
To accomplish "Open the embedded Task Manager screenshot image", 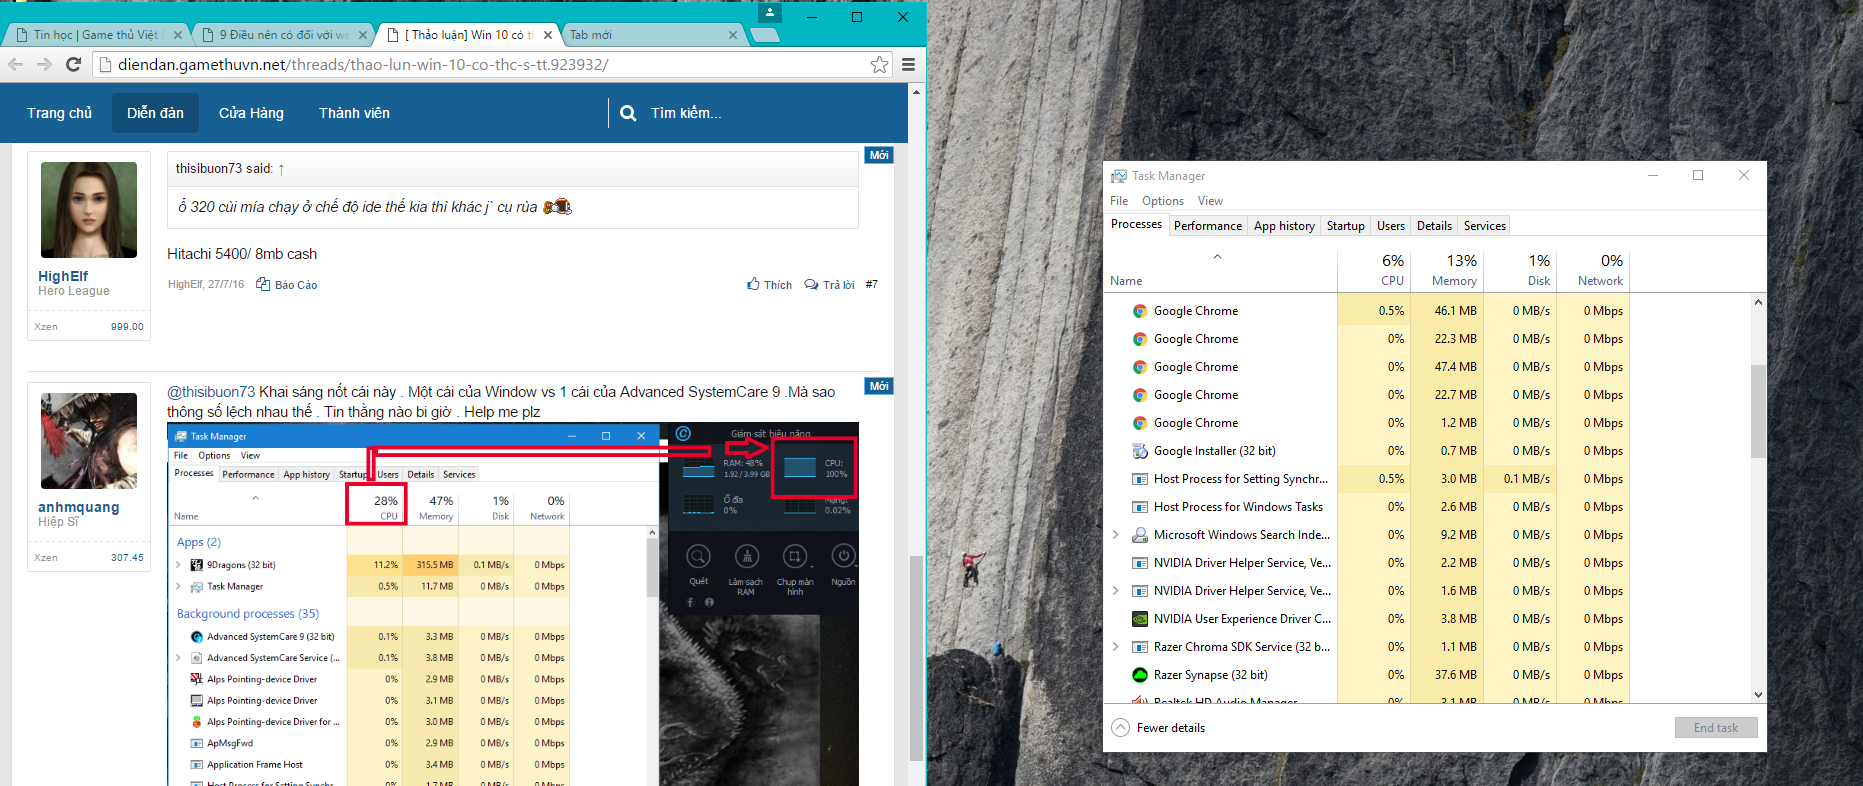I will pos(513,604).
